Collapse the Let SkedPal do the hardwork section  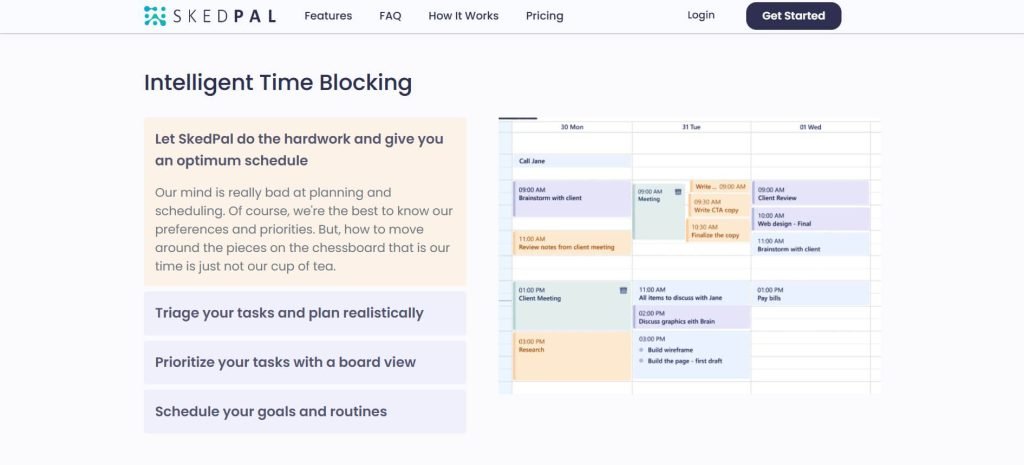[305, 150]
